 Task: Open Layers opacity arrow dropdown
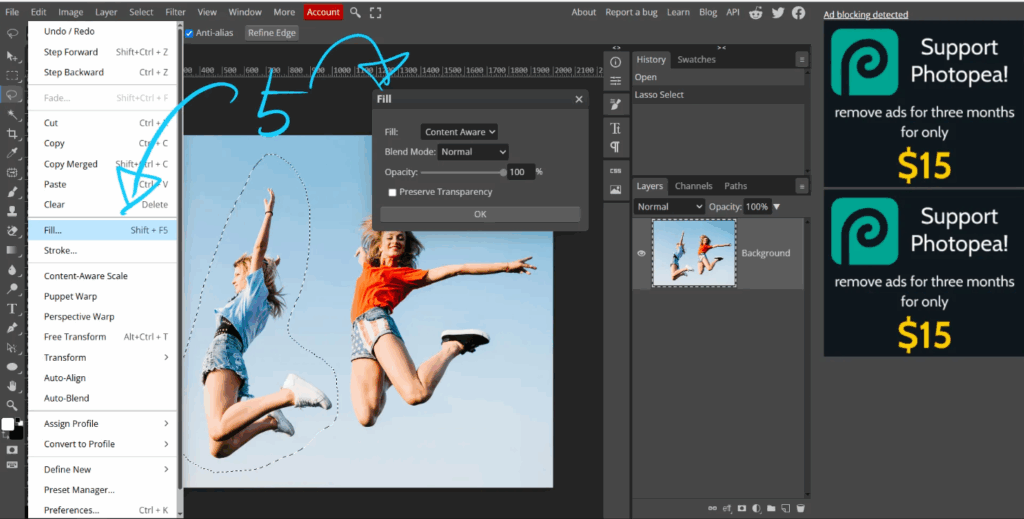(776, 206)
